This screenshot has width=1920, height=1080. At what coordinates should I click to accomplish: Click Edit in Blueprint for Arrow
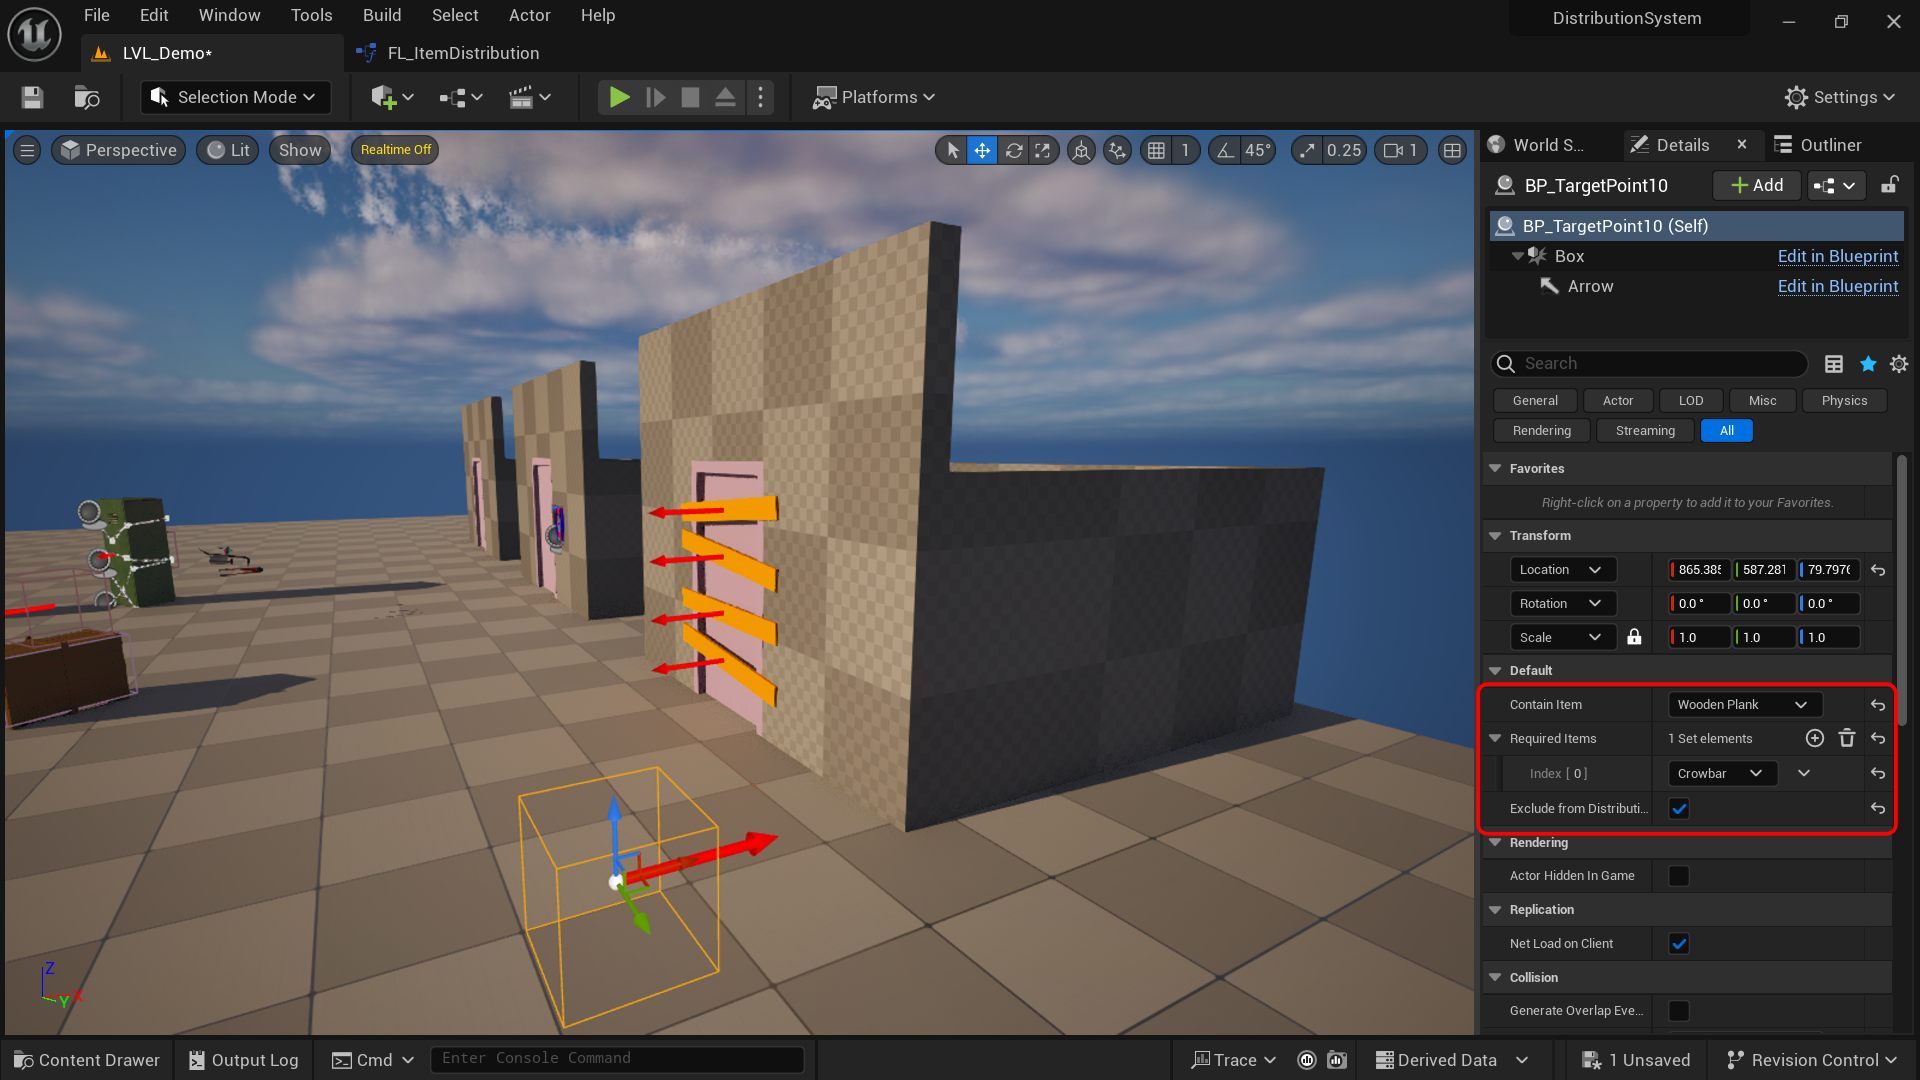1838,286
